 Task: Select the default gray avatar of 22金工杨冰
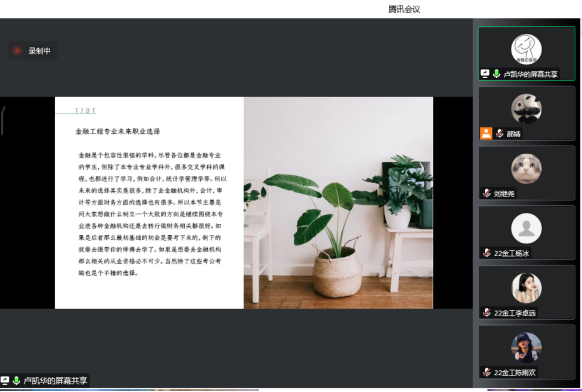tap(526, 228)
